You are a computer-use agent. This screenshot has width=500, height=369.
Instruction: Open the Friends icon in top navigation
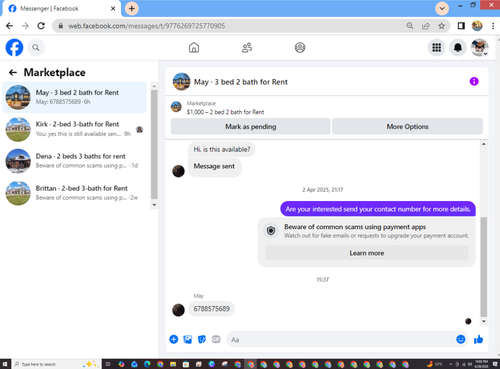click(x=247, y=48)
